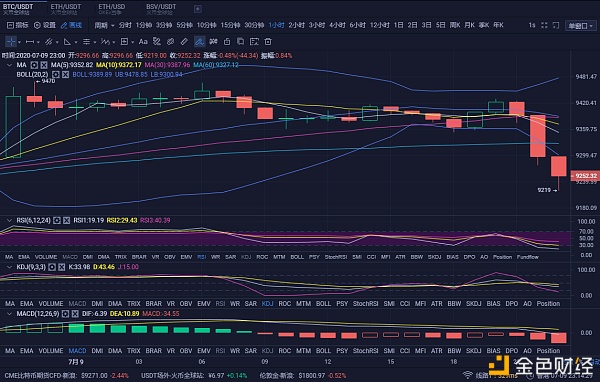Switch to the BSV/USDT tab
Image resolution: width=600 pixels, height=382 pixels.
[x=161, y=8]
